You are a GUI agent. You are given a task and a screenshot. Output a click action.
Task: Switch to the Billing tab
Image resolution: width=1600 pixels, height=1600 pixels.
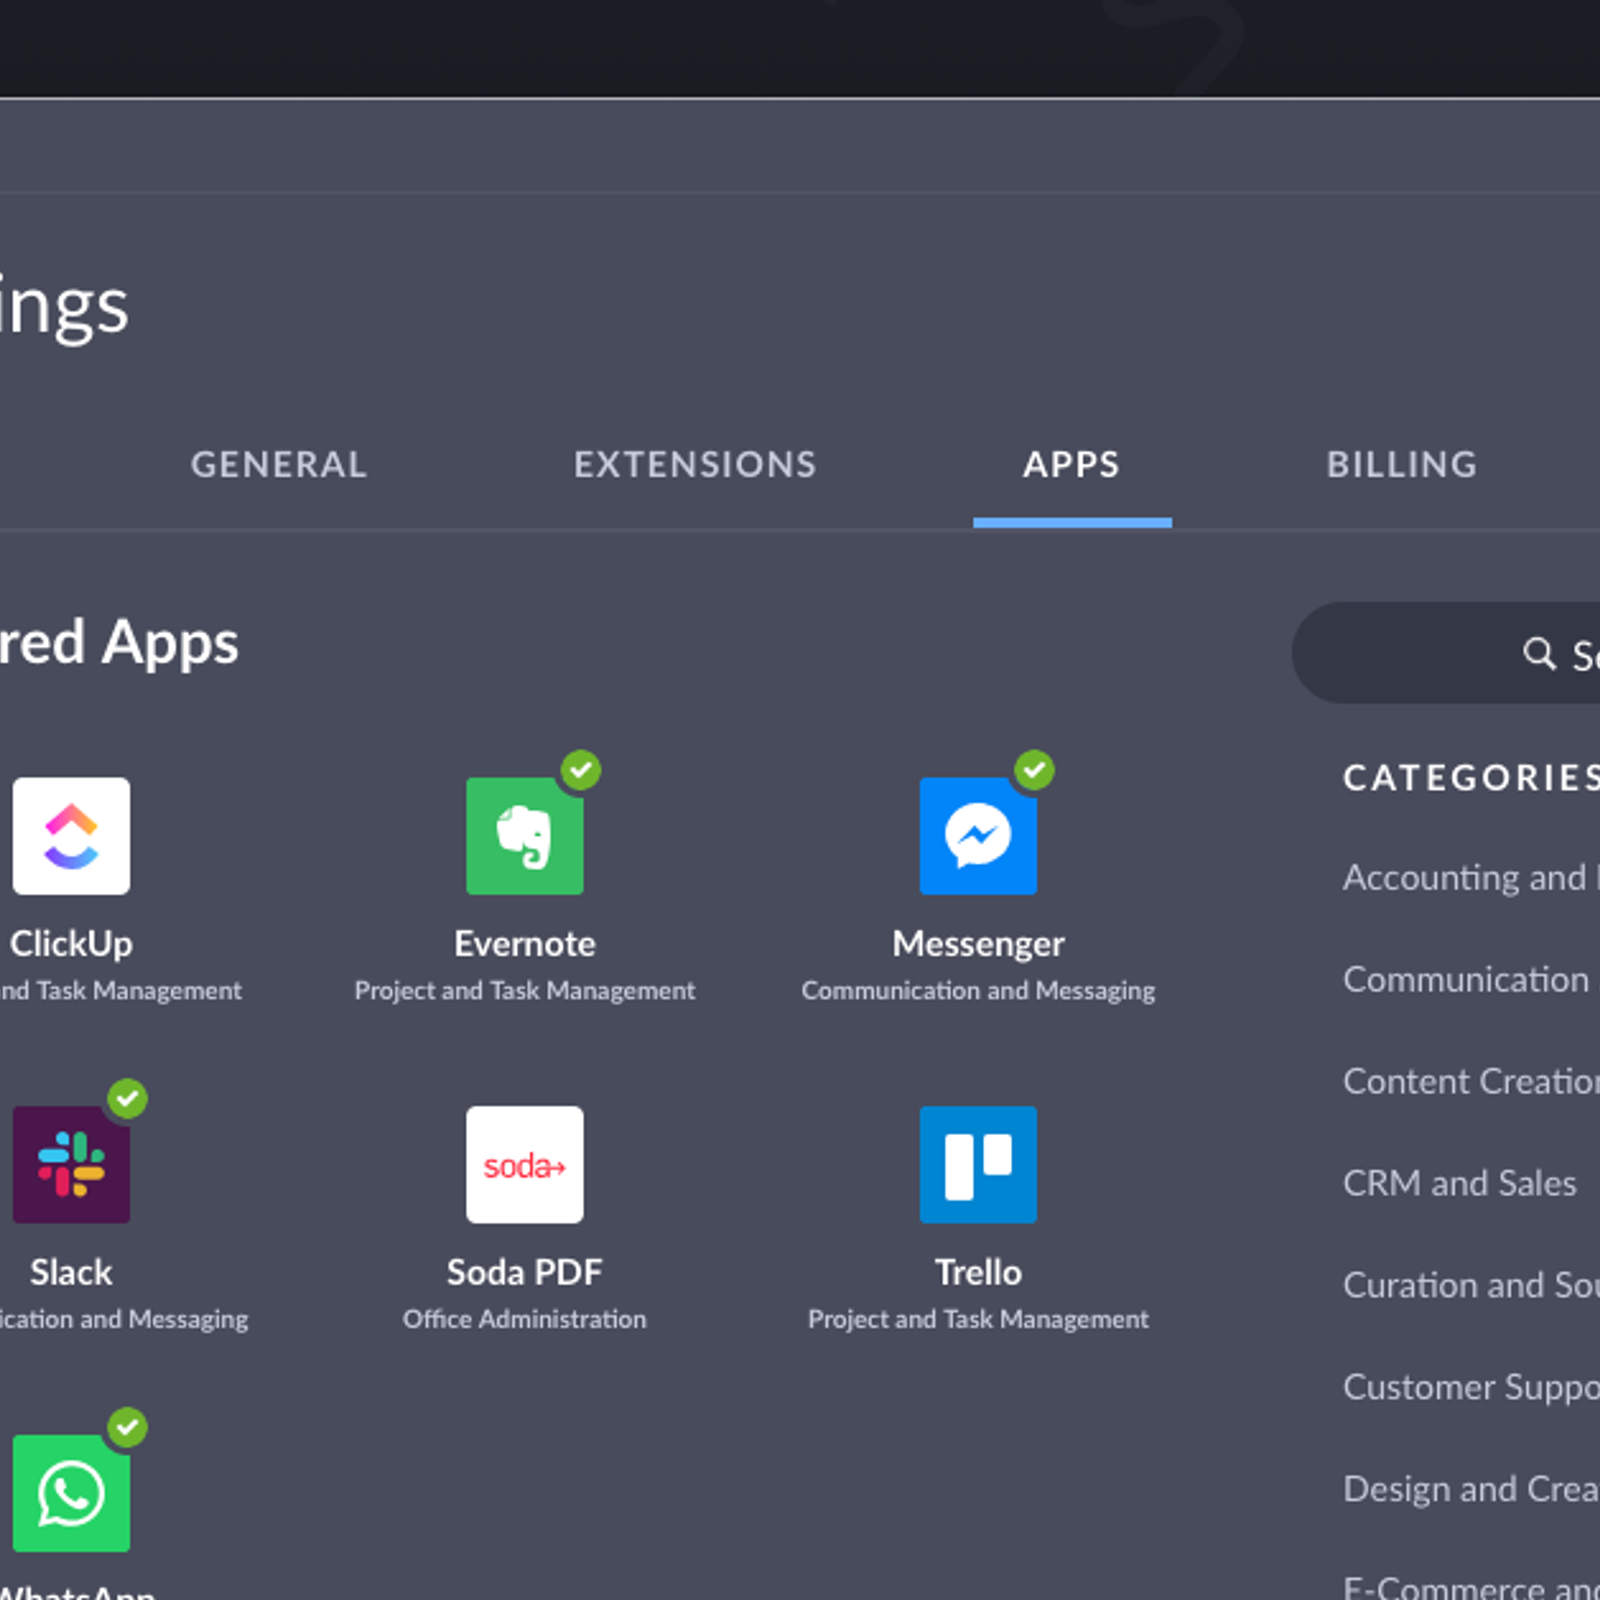[1402, 465]
